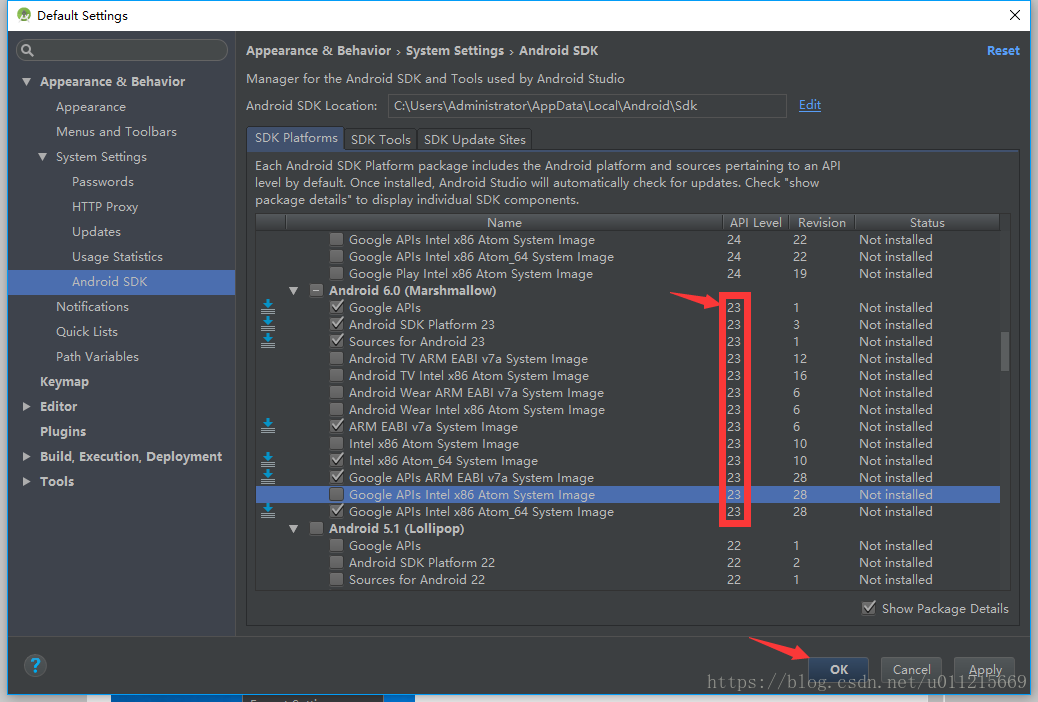The height and width of the screenshot is (702, 1038).
Task: Open HTTP Proxy settings
Action: 105,207
